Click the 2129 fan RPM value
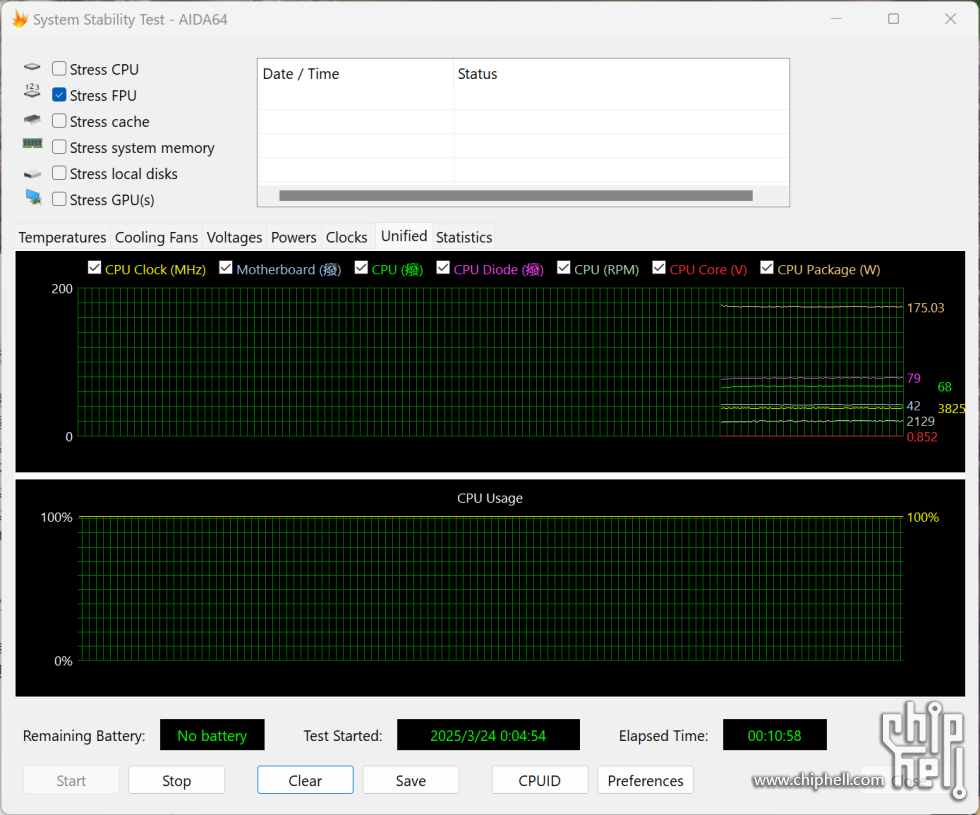The image size is (980, 815). [x=921, y=421]
